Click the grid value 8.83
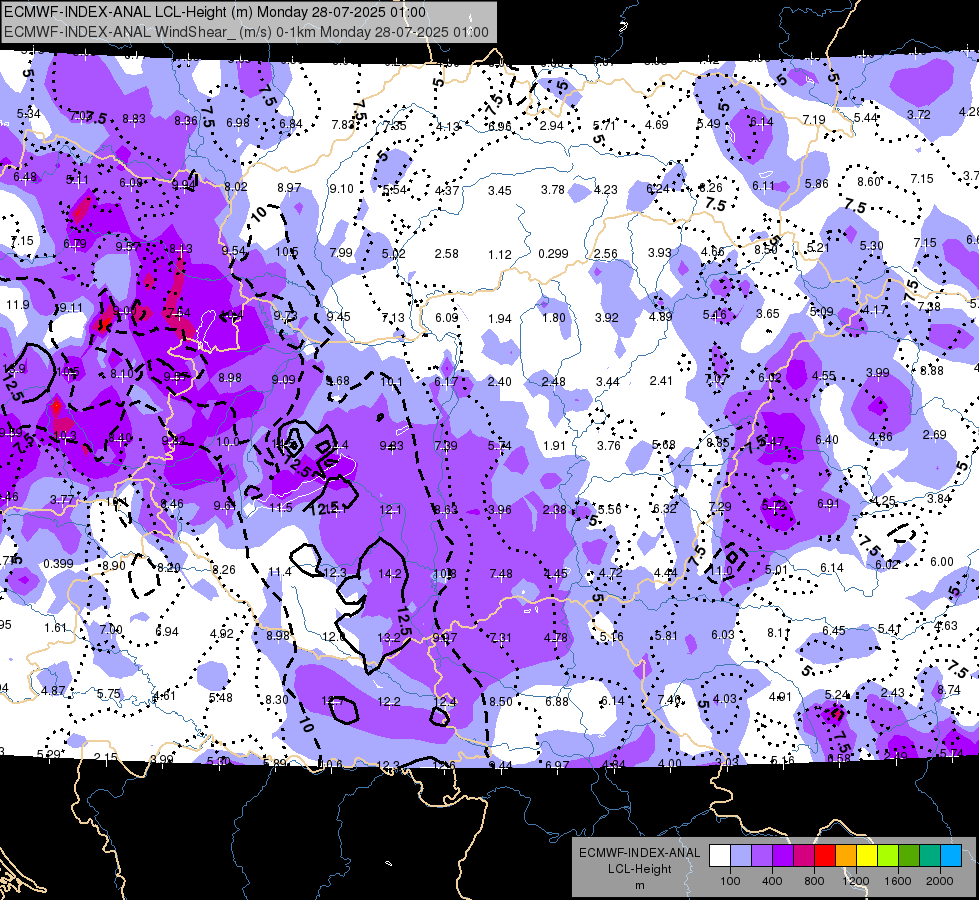Image resolution: width=979 pixels, height=900 pixels. pos(134,119)
